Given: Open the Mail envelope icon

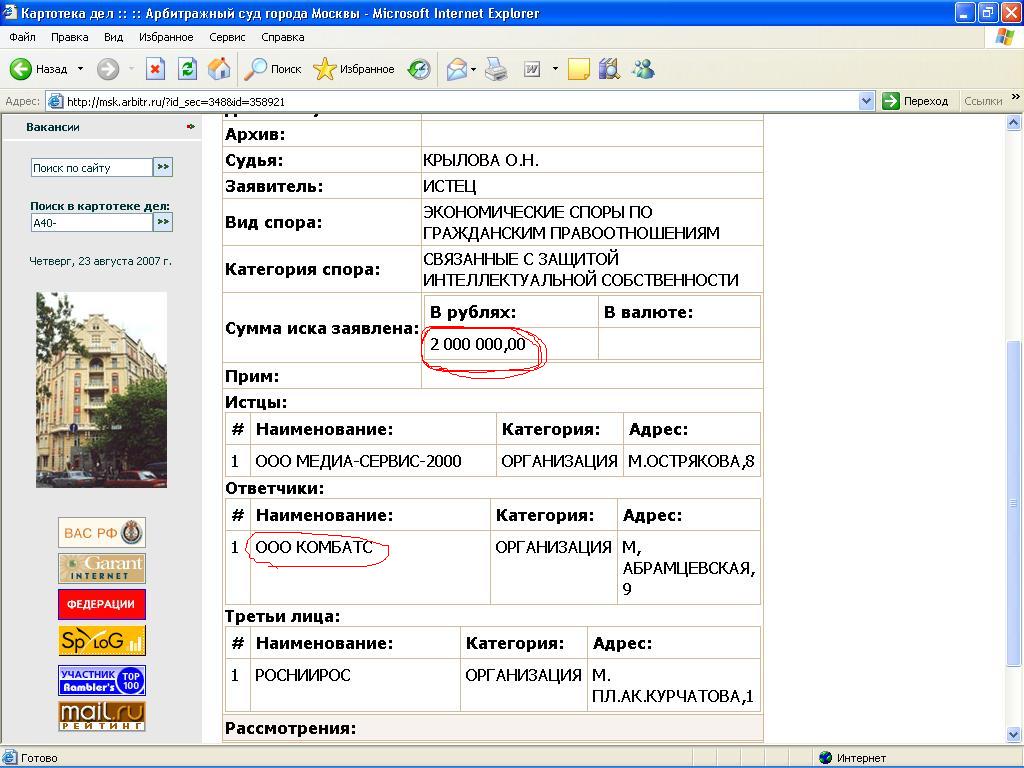Looking at the screenshot, I should [456, 69].
